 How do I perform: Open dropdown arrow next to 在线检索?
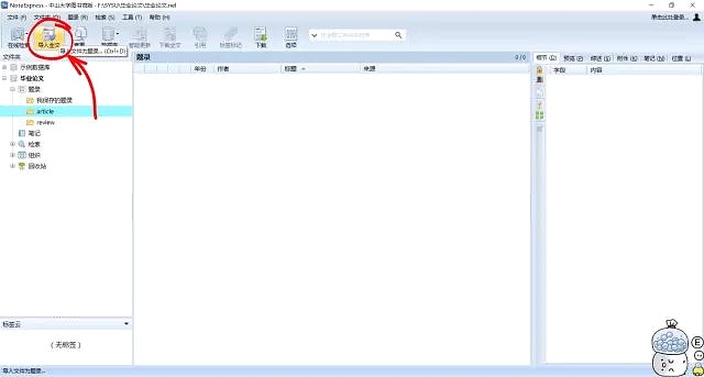click(28, 34)
